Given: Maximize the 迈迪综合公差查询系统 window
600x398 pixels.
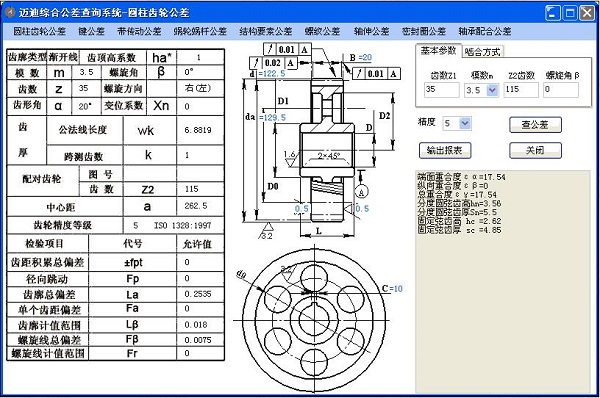Looking at the screenshot, I should pyautogui.click(x=570, y=13).
